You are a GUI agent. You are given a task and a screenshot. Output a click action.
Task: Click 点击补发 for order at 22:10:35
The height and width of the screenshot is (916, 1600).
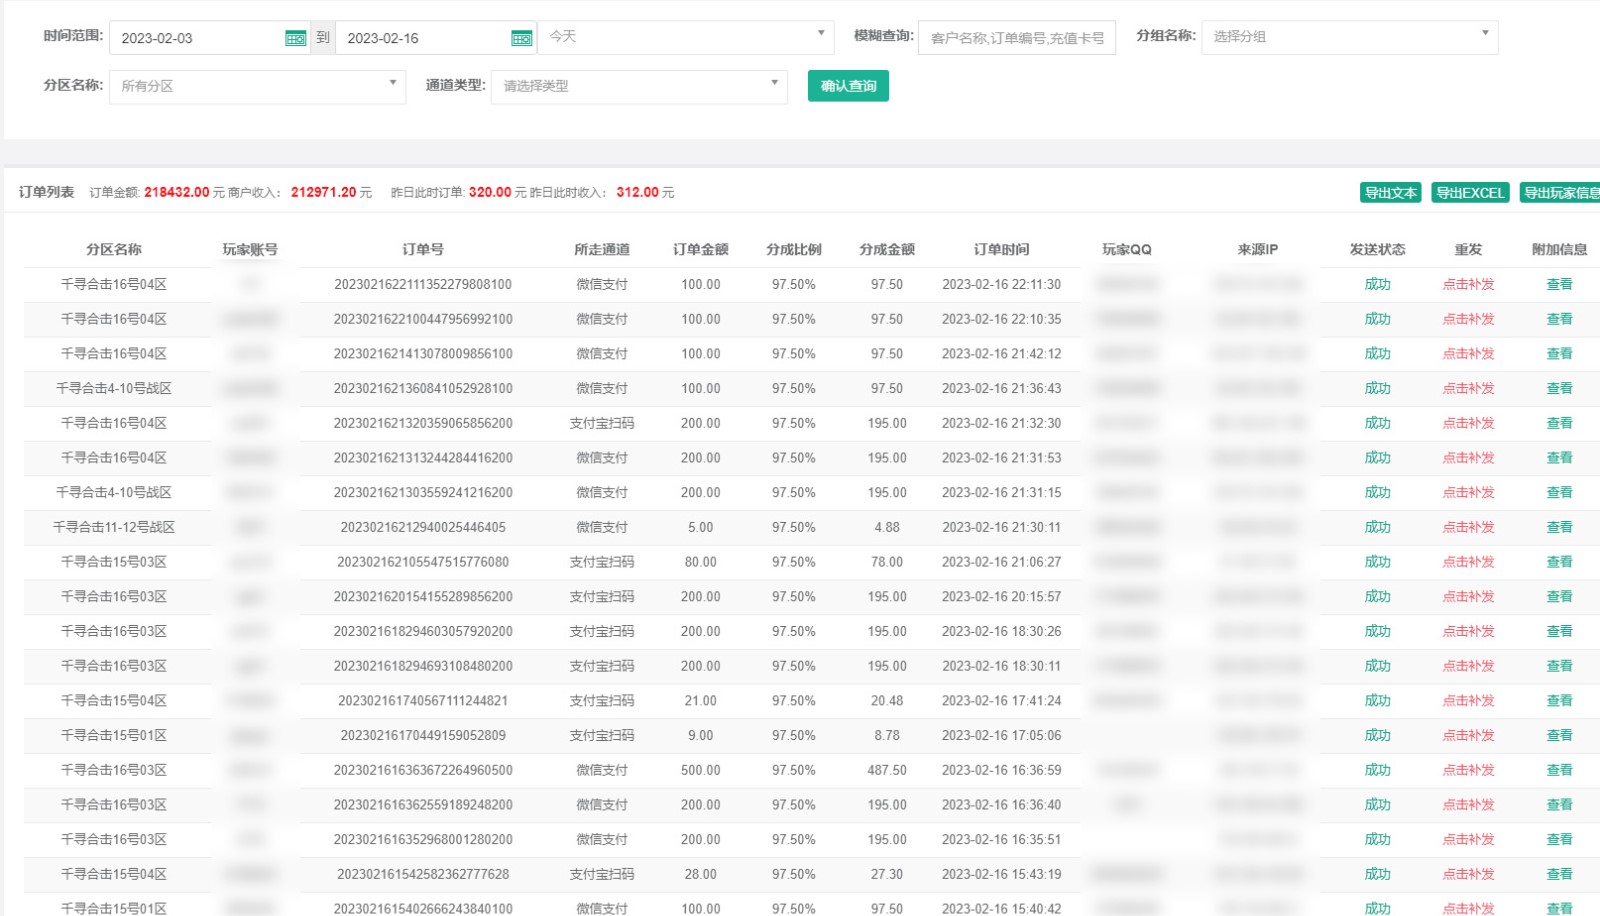tap(1468, 320)
